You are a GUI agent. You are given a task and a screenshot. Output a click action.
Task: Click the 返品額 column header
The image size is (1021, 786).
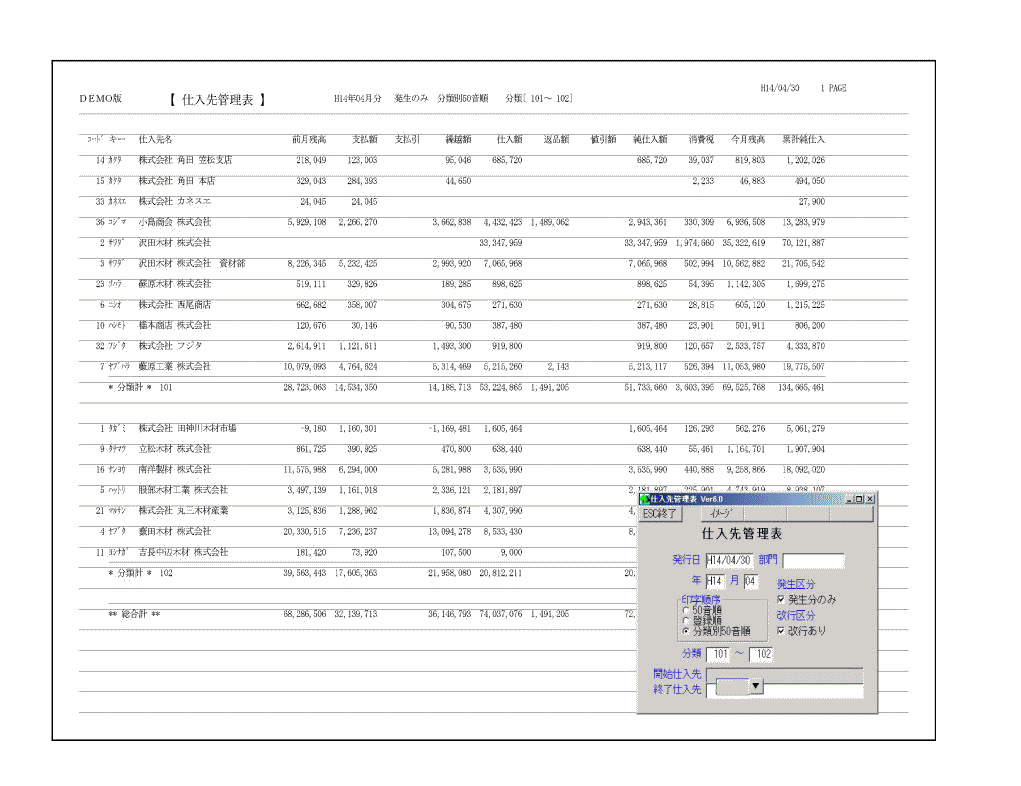point(556,139)
